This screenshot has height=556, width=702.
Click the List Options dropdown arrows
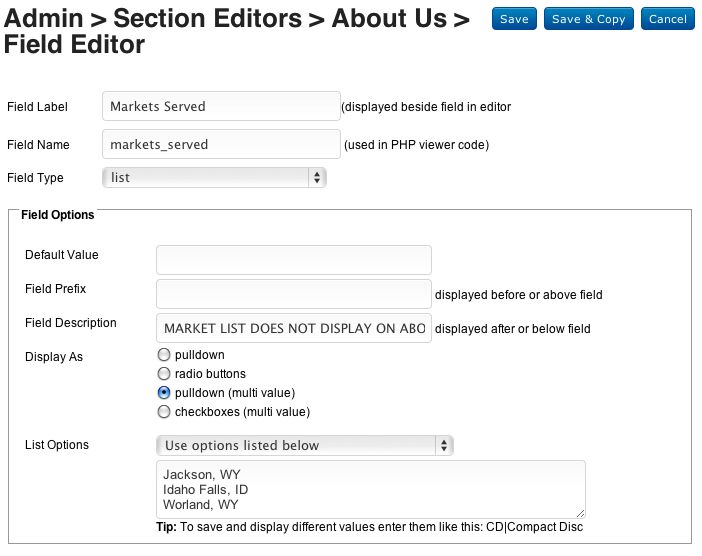[445, 445]
